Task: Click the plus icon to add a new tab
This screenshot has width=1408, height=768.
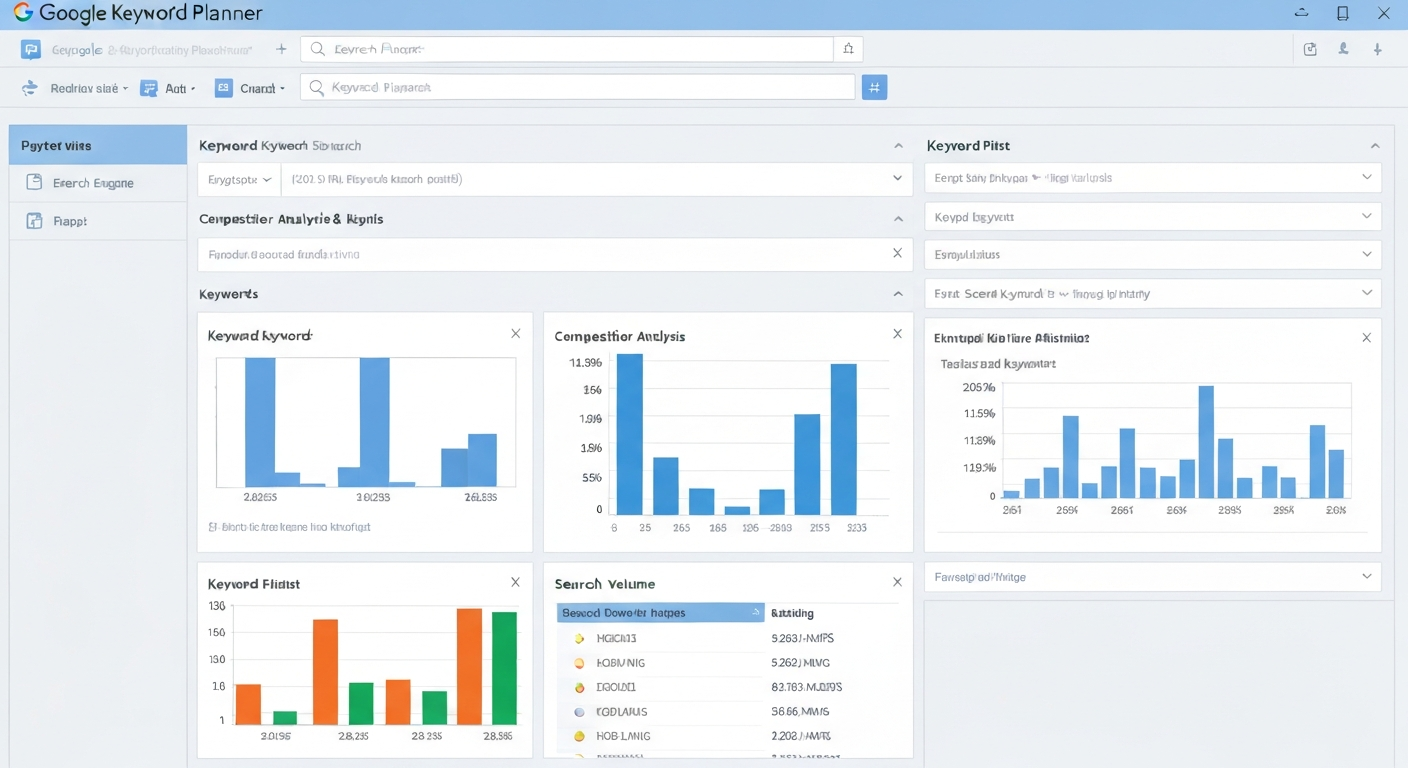Action: [281, 49]
